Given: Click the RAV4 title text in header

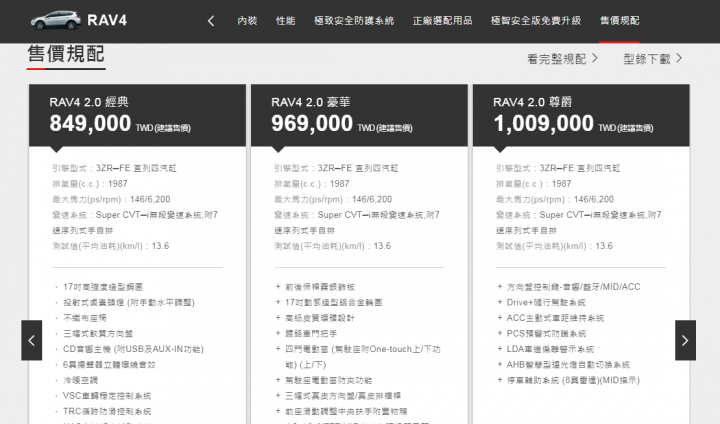Looking at the screenshot, I should (x=107, y=20).
